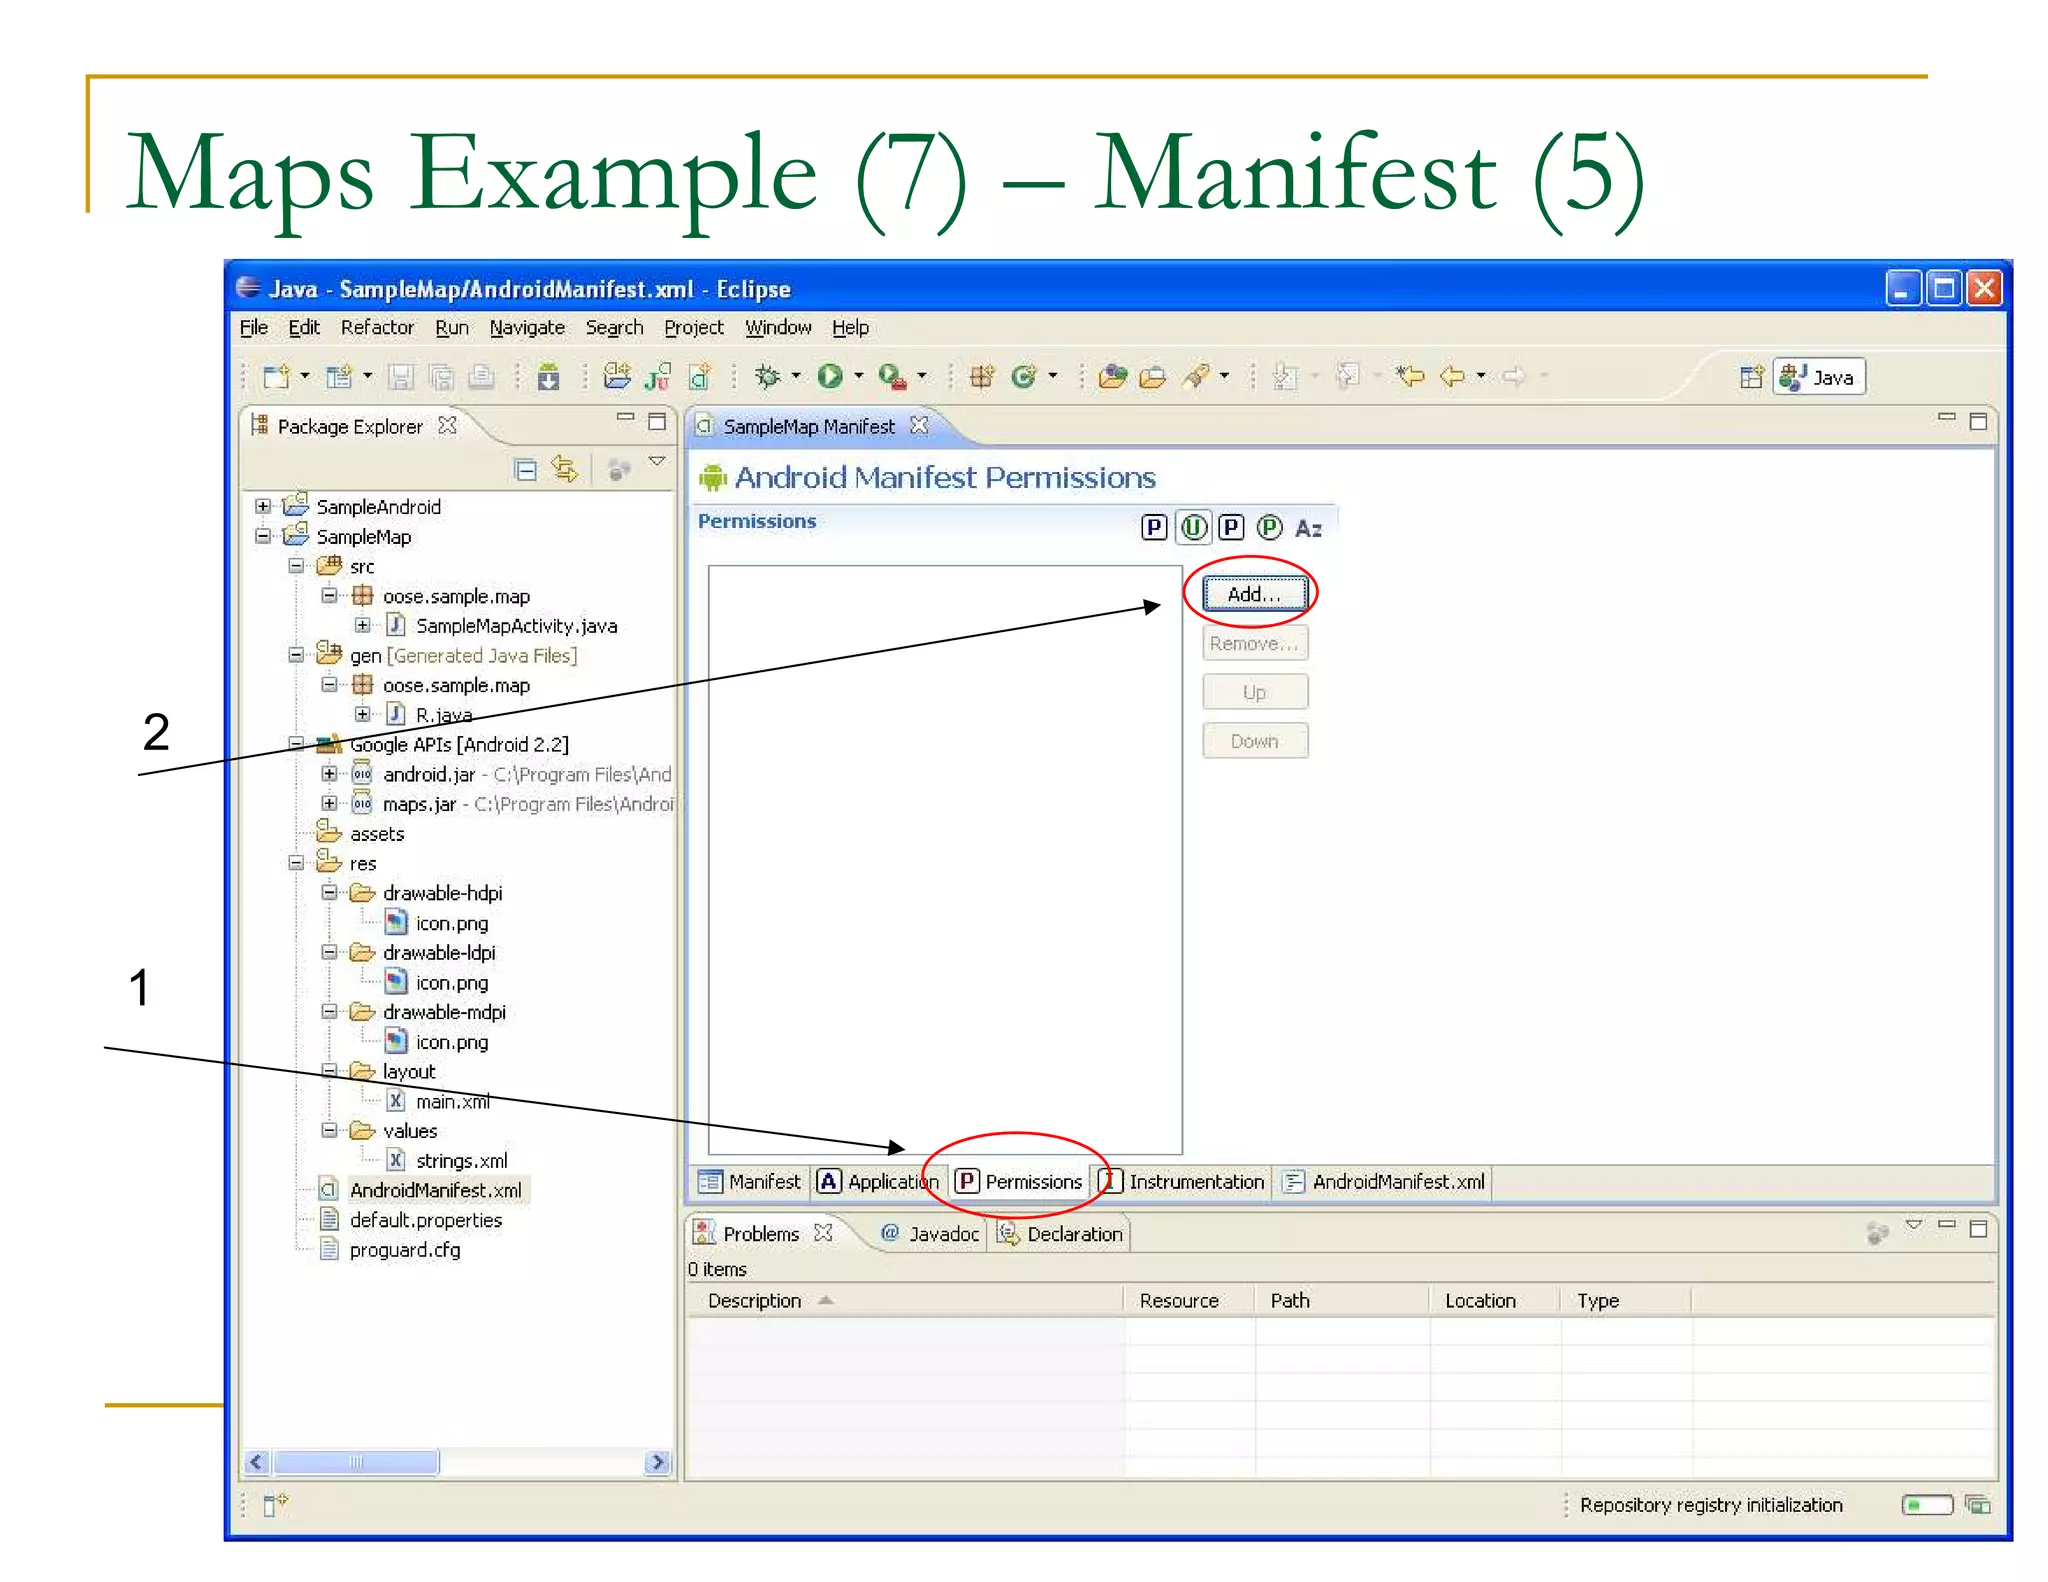
Task: Sort by the Description column header
Action: [905, 1300]
